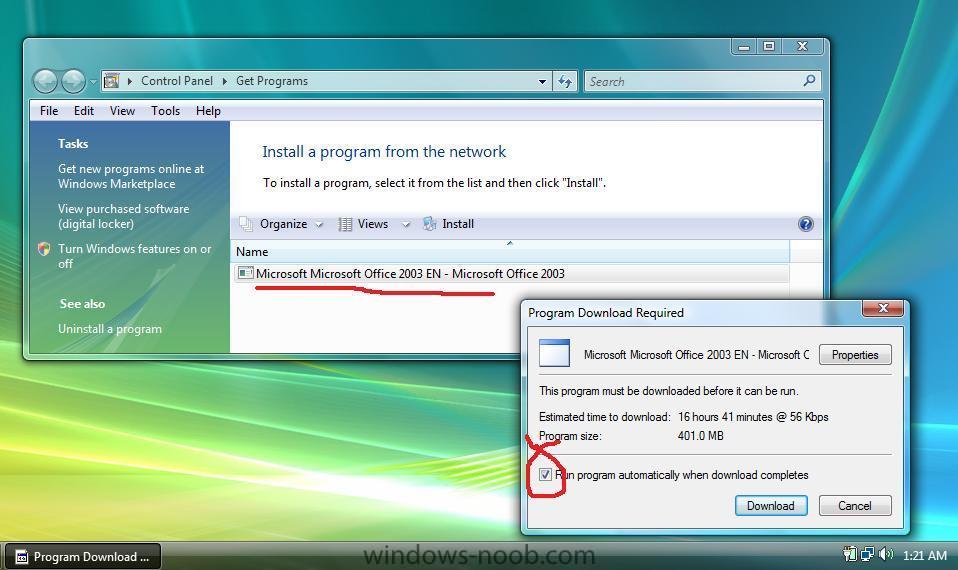Open Get new programs online at Windows Marketplace
The width and height of the screenshot is (958, 570).
click(x=131, y=176)
